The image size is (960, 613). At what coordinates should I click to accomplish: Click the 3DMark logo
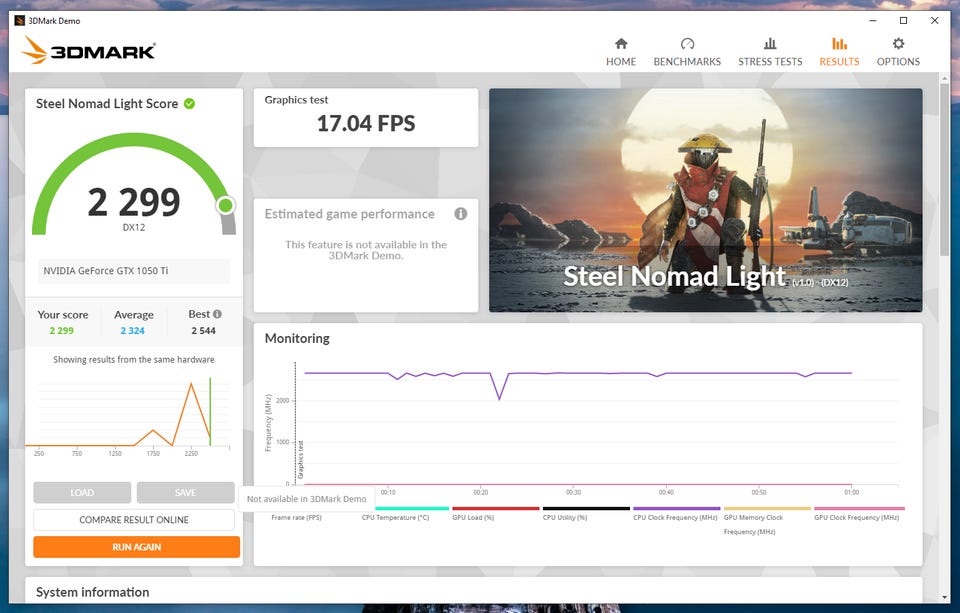[89, 50]
